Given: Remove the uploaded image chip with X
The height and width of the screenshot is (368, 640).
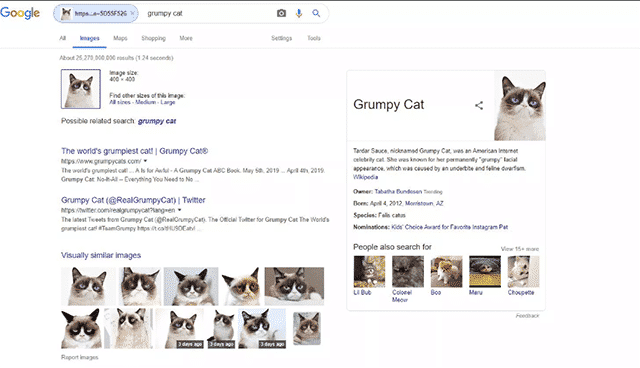Looking at the screenshot, I should (x=132, y=13).
